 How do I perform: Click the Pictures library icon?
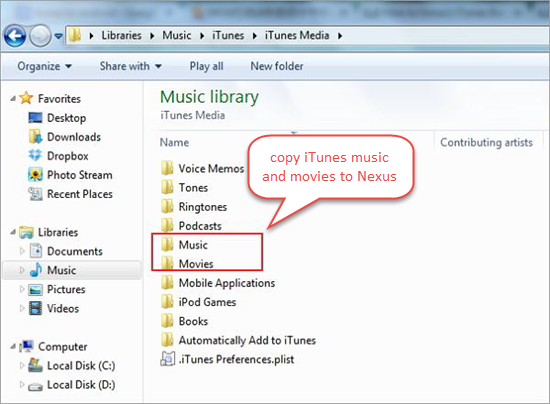(x=36, y=289)
